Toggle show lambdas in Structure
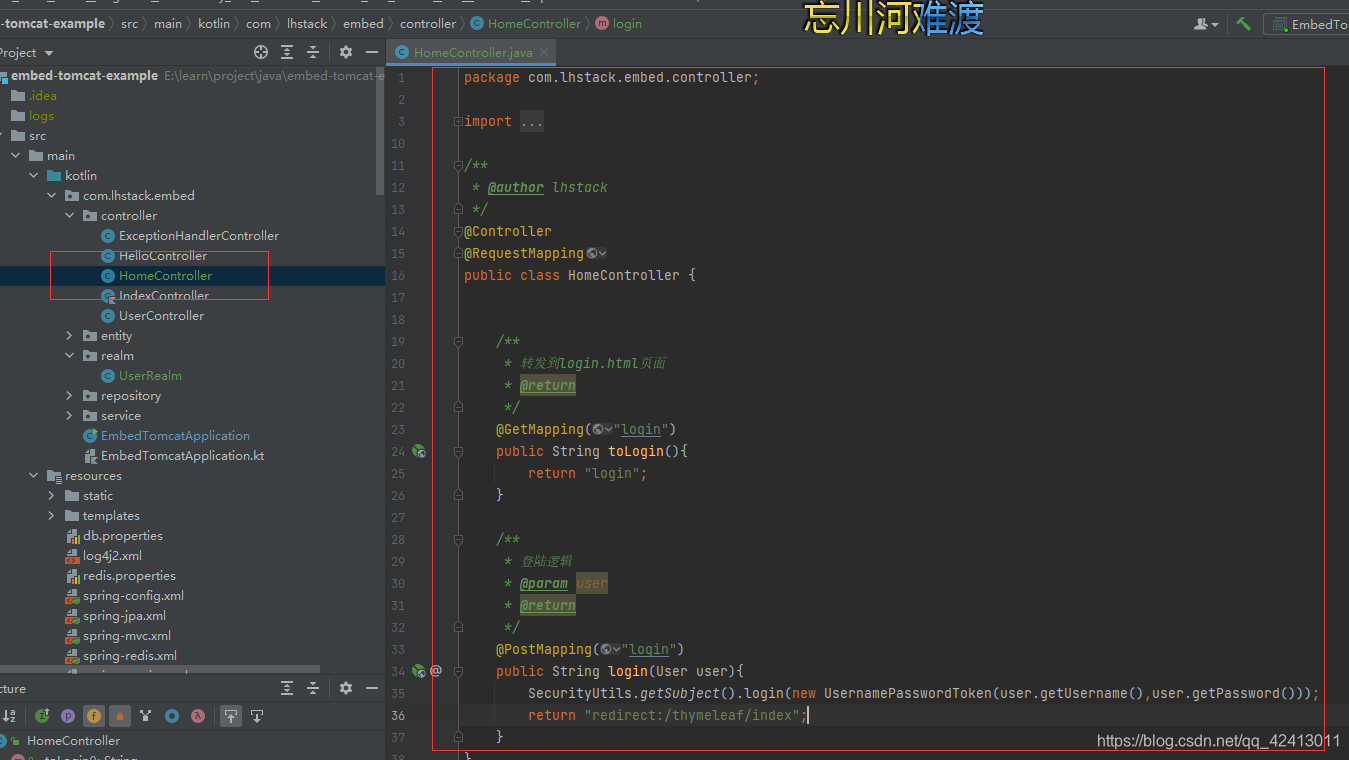The width and height of the screenshot is (1349, 760). click(198, 716)
